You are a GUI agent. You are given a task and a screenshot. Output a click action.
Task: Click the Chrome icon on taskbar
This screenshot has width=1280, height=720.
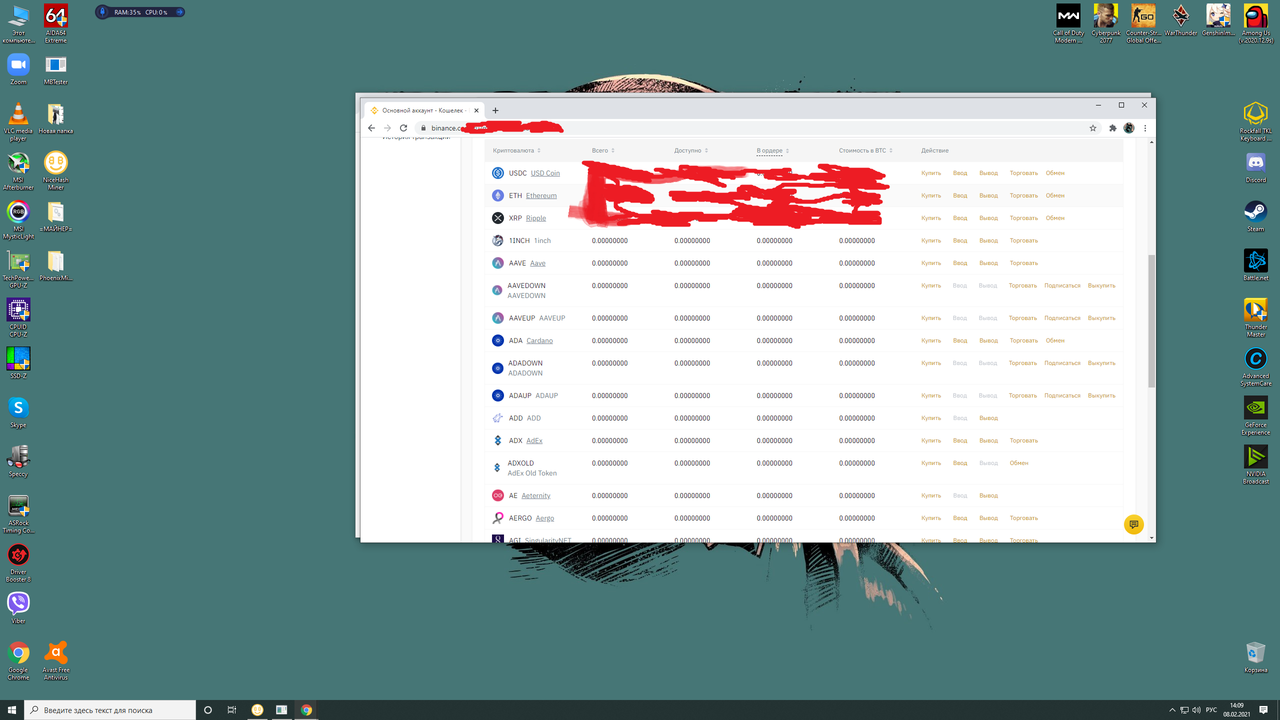tap(306, 710)
